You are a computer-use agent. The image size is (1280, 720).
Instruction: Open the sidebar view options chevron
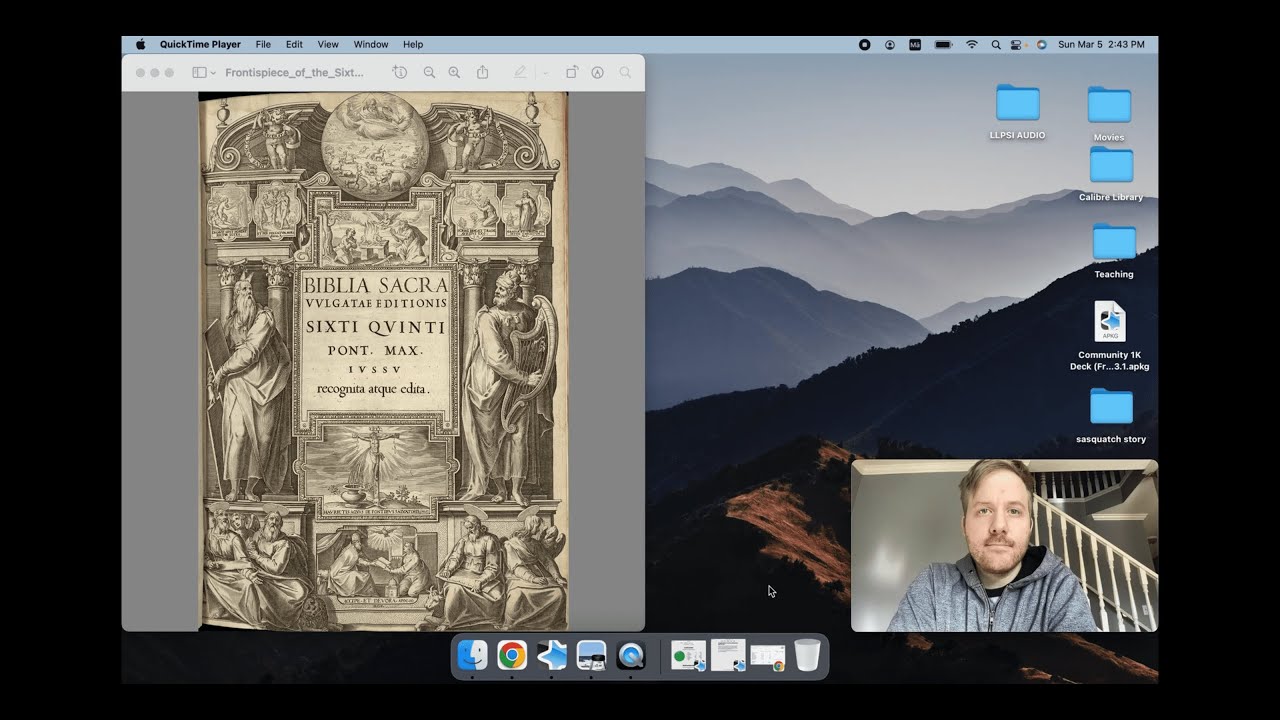click(213, 73)
